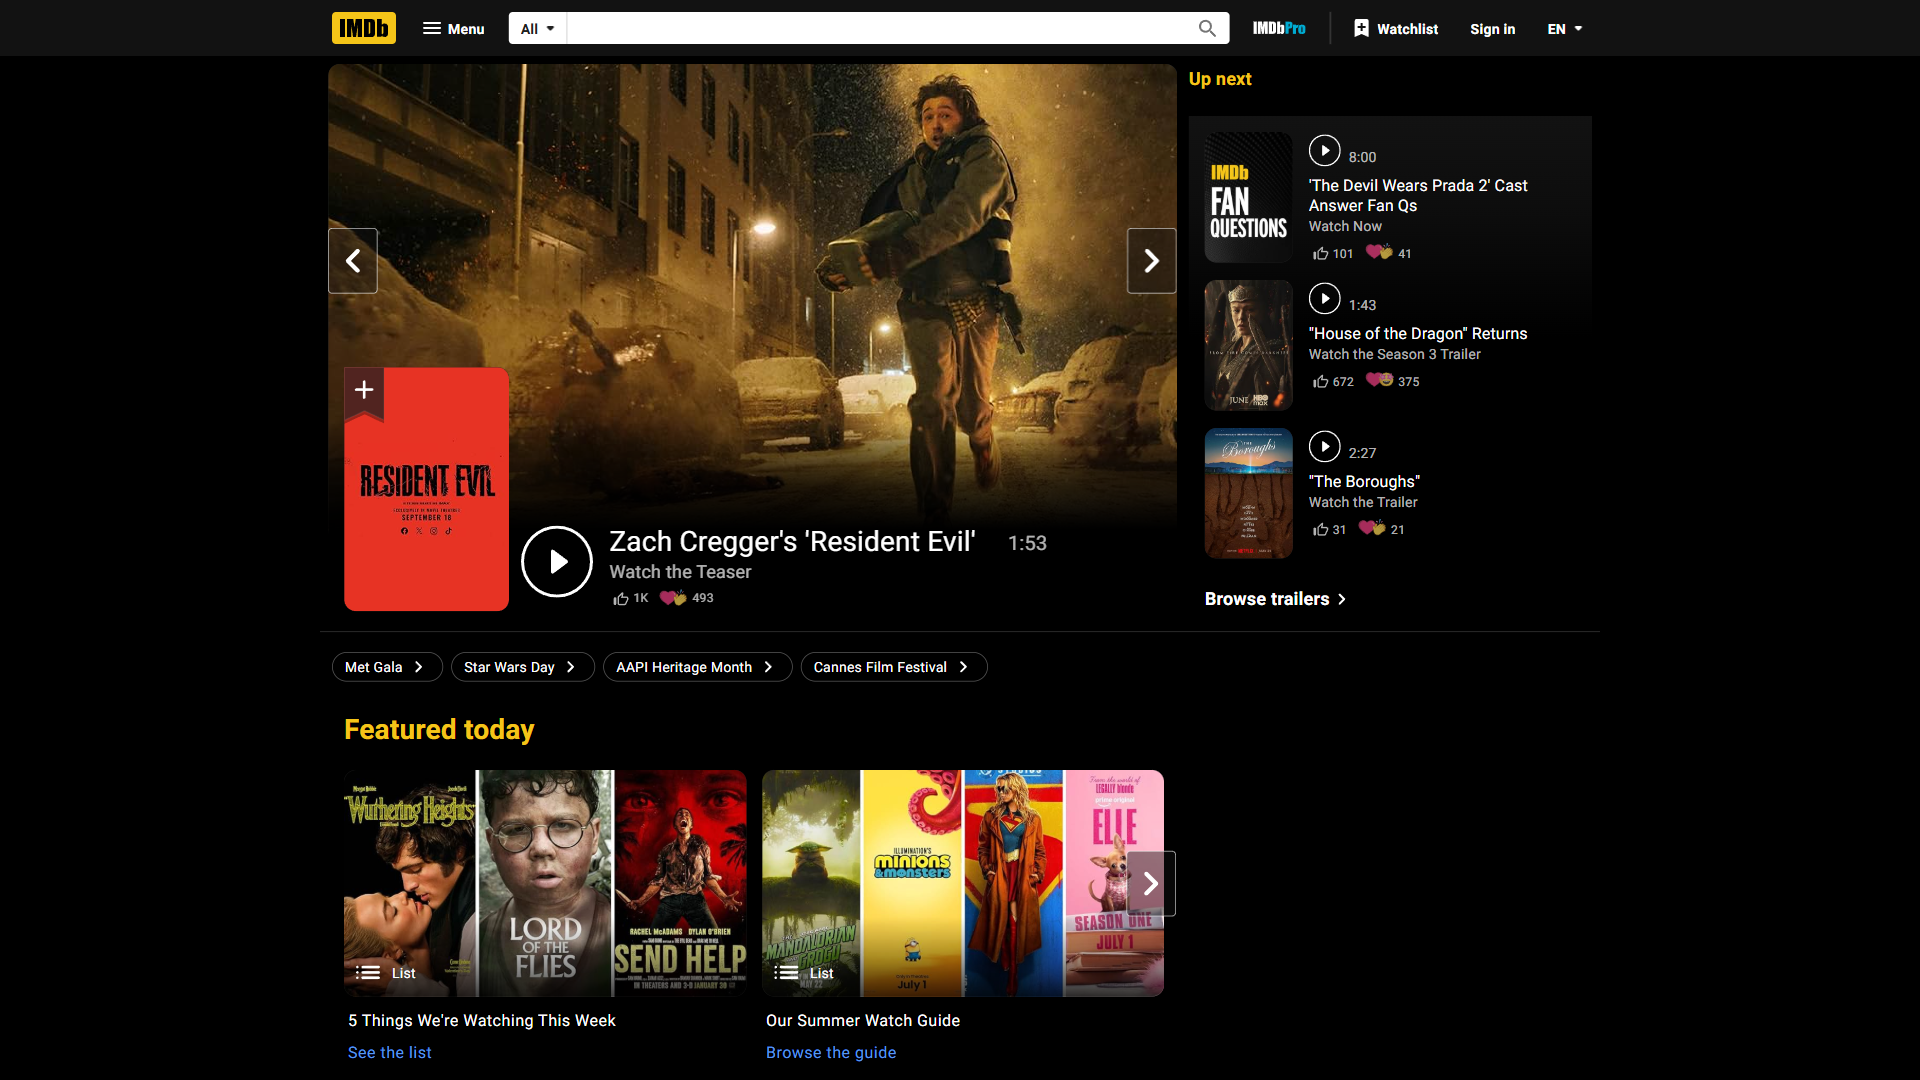Click thumbs-up showing 31 likes
The height and width of the screenshot is (1080, 1920).
[x=1329, y=530]
